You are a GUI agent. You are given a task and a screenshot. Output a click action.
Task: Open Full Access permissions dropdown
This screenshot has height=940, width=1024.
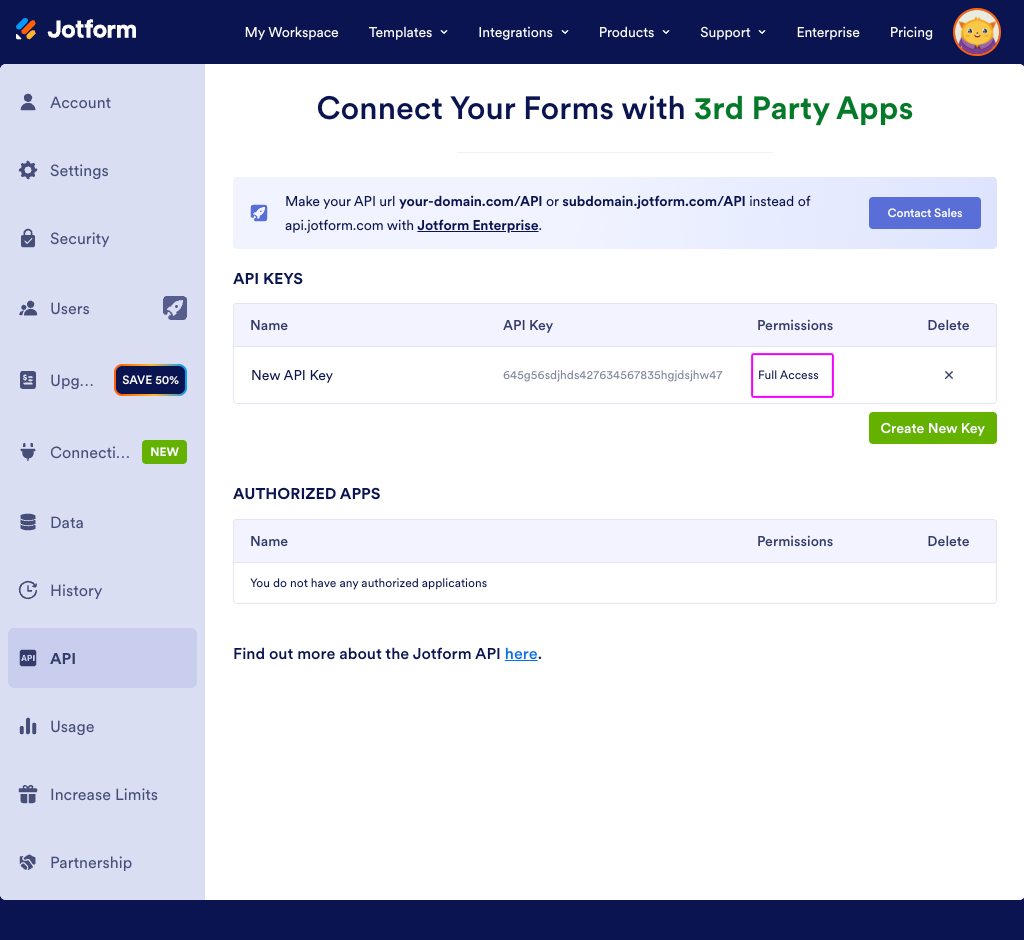(792, 375)
